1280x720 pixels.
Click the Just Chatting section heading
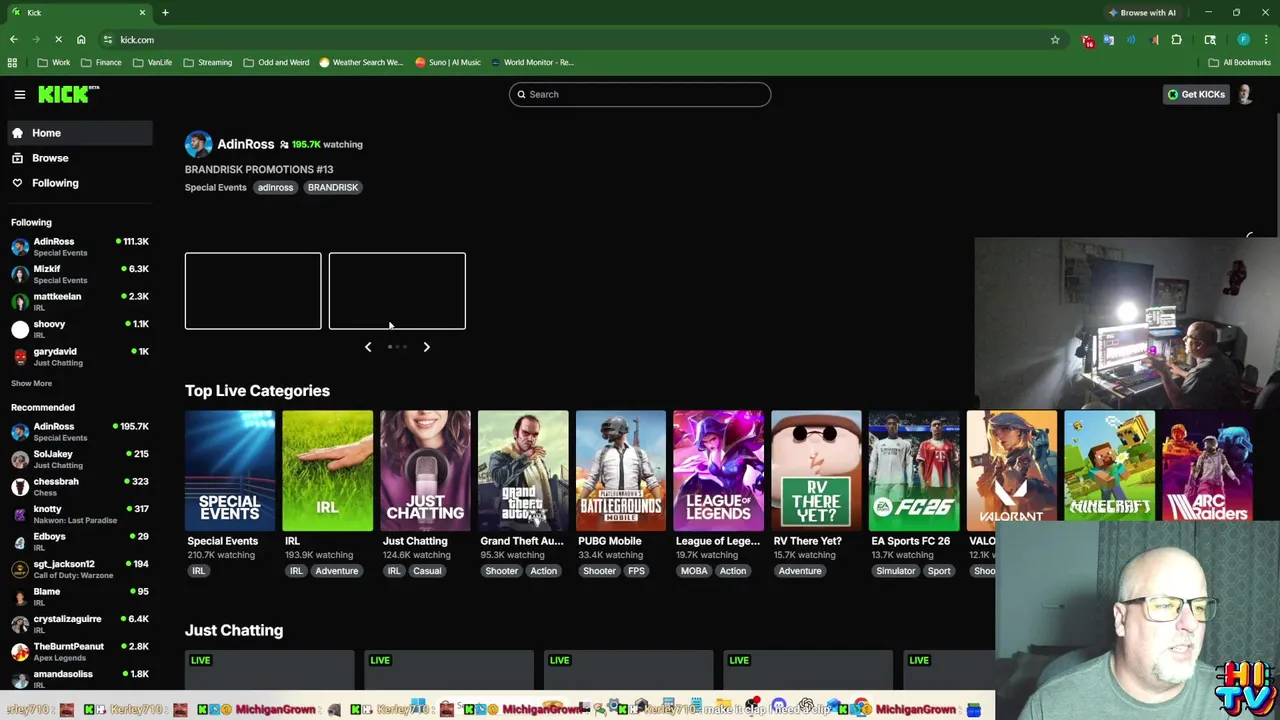tap(234, 630)
